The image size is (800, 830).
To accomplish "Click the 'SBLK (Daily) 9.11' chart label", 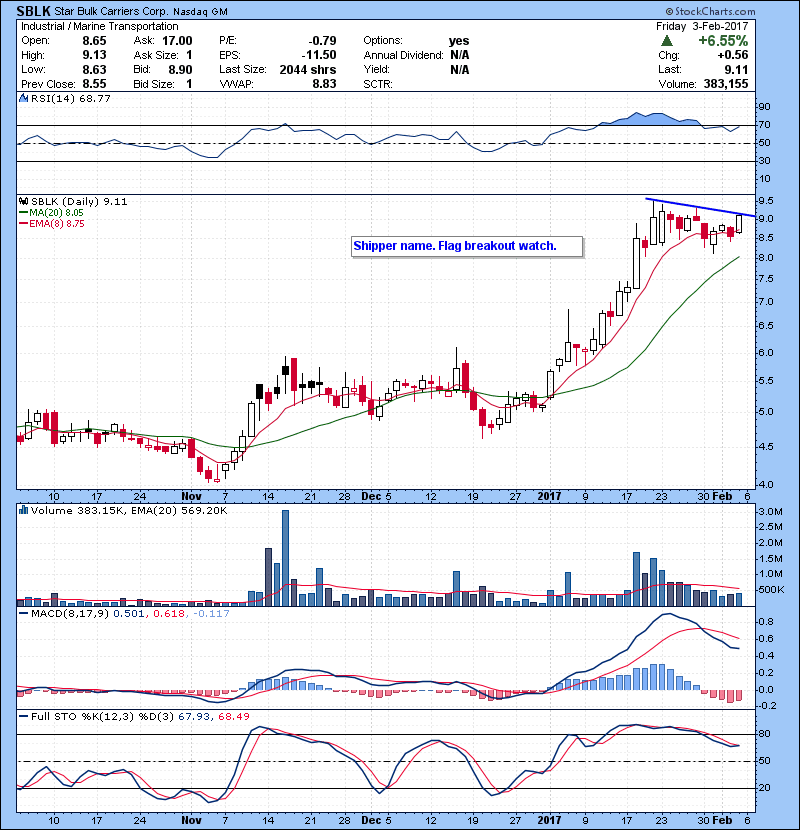I will click(79, 201).
